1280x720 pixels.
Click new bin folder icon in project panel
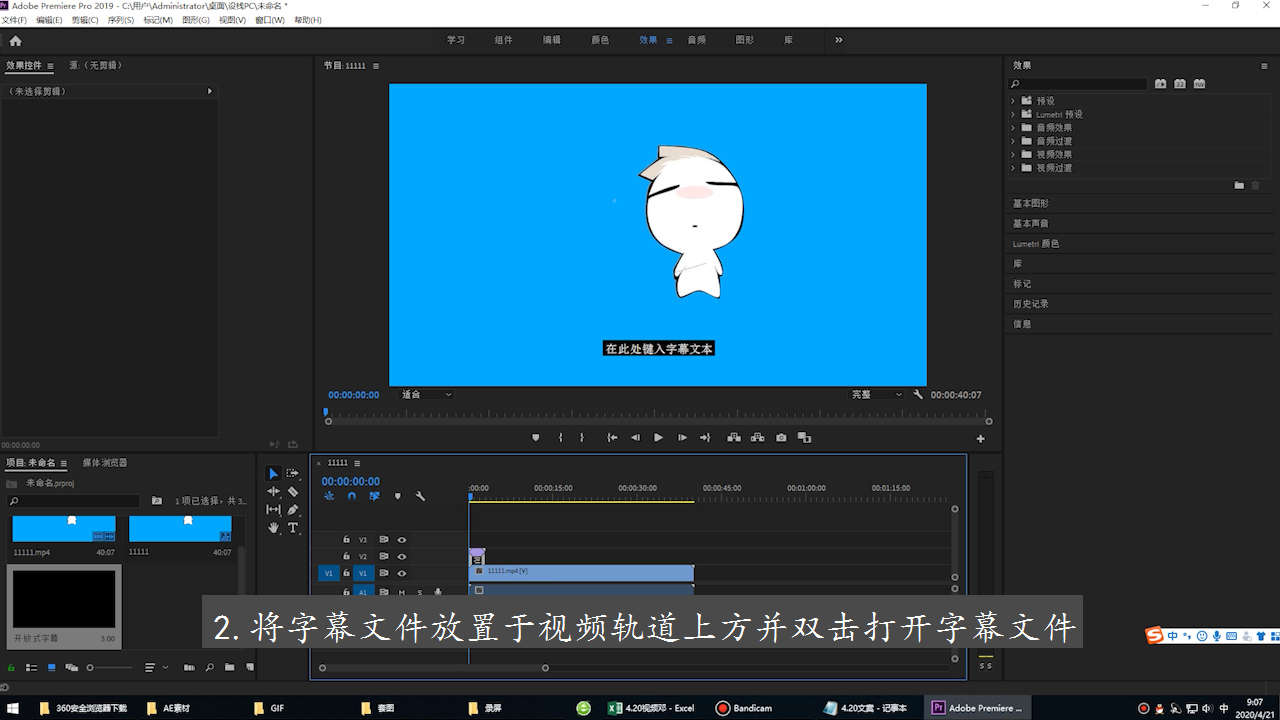pyautogui.click(x=229, y=667)
